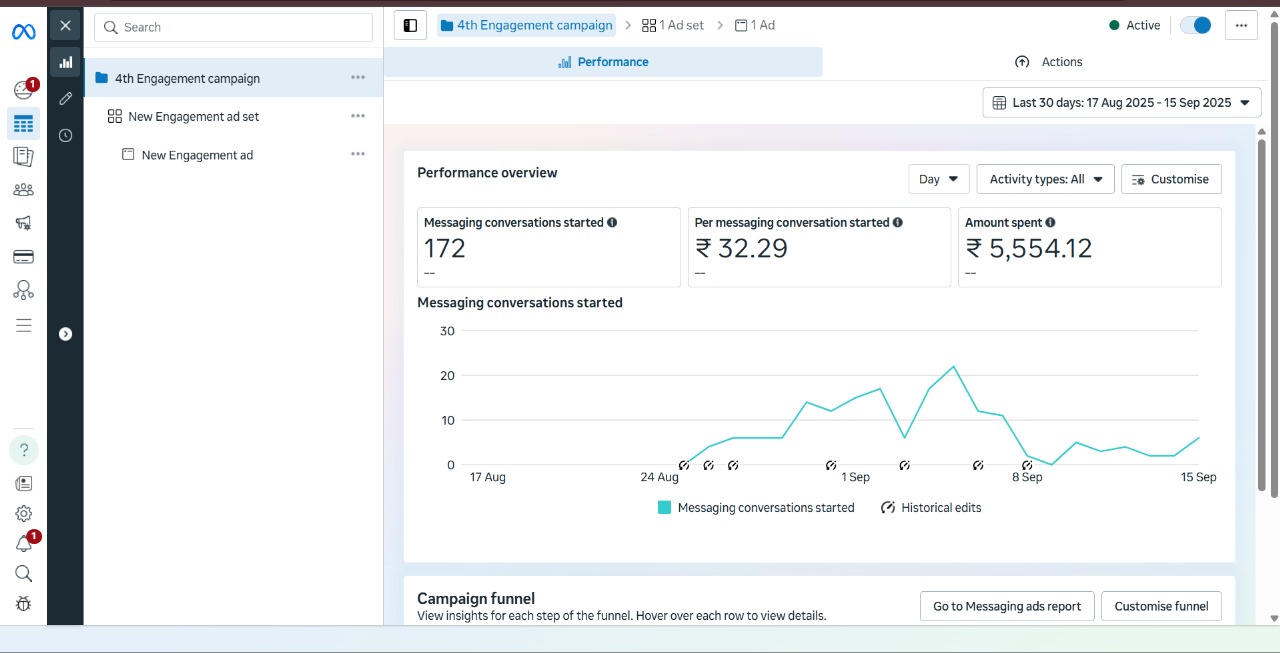Select the Performance tab

click(603, 62)
